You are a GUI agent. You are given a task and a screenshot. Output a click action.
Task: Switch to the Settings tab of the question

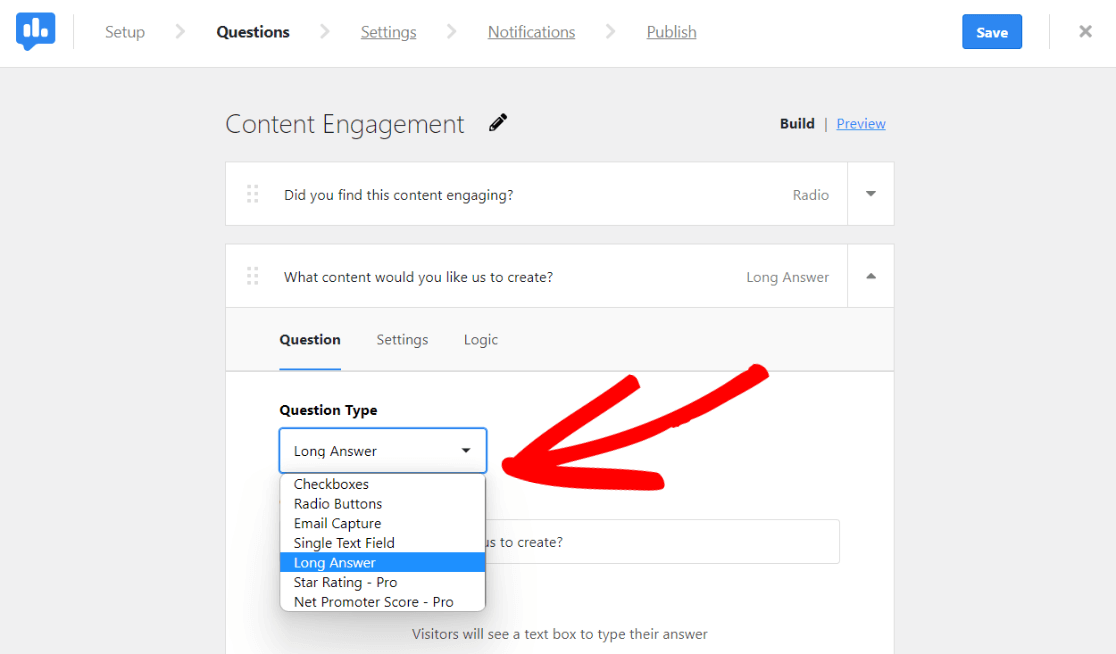[x=402, y=339]
